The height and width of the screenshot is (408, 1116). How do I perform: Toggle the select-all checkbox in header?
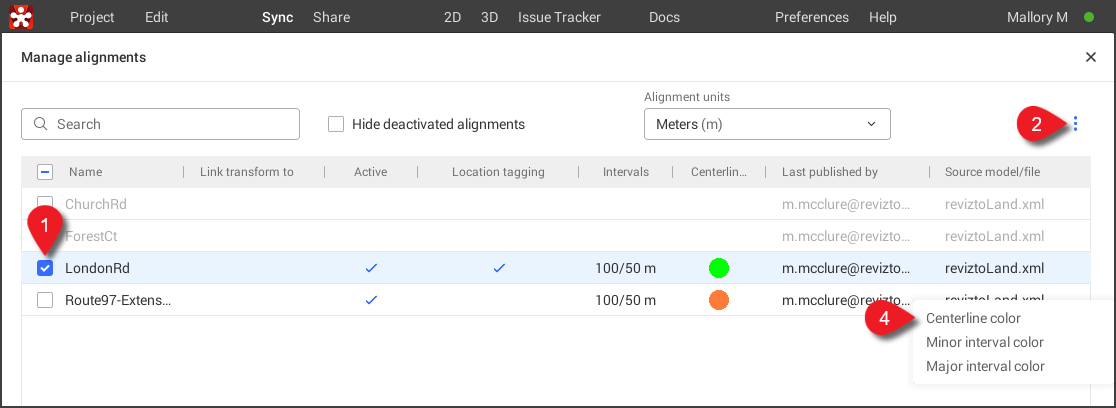pyautogui.click(x=45, y=172)
